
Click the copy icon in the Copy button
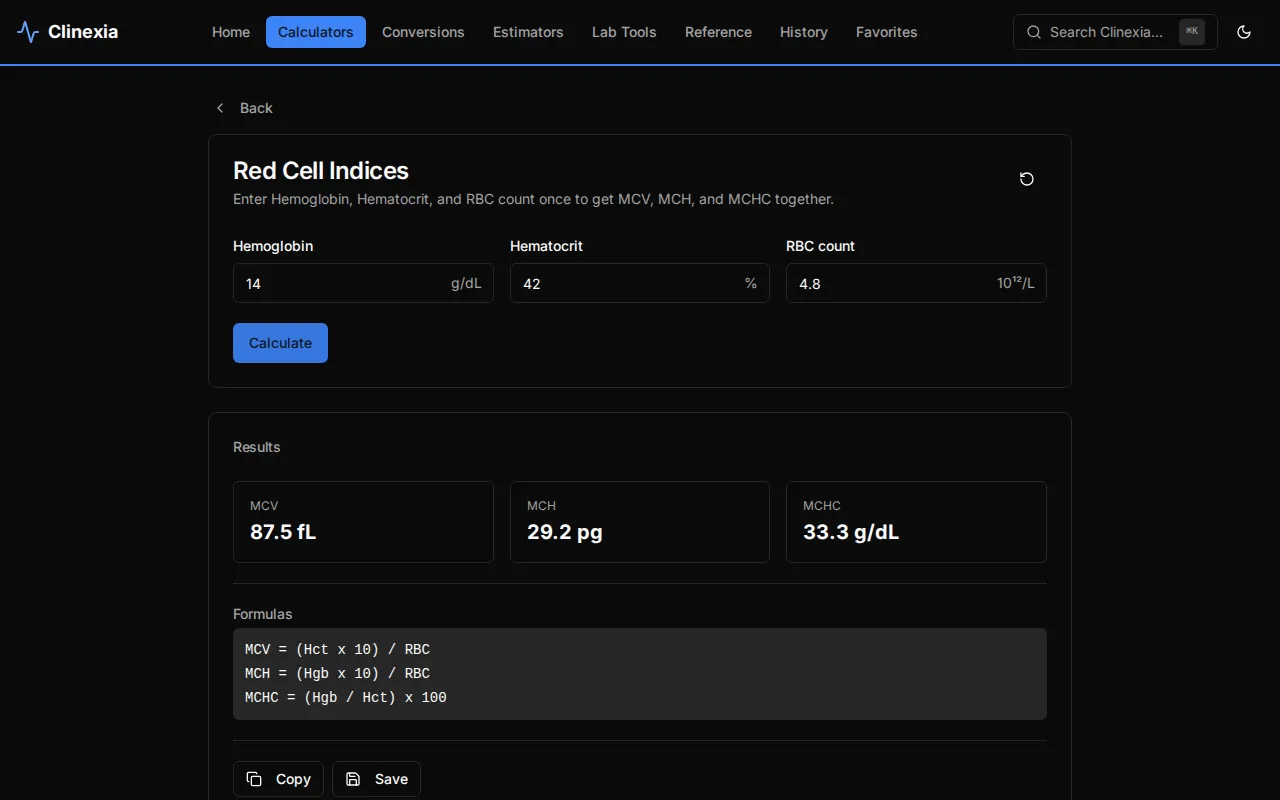[254, 779]
